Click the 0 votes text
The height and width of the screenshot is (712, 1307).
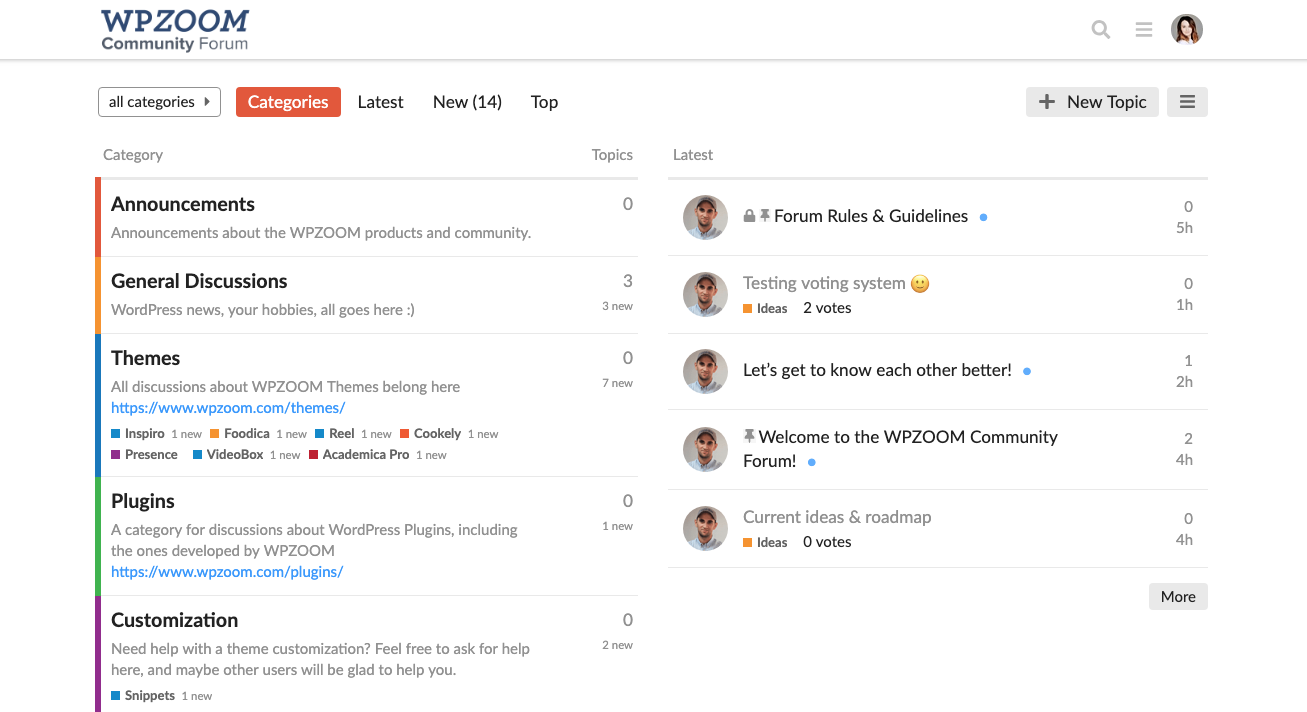pyautogui.click(x=827, y=542)
